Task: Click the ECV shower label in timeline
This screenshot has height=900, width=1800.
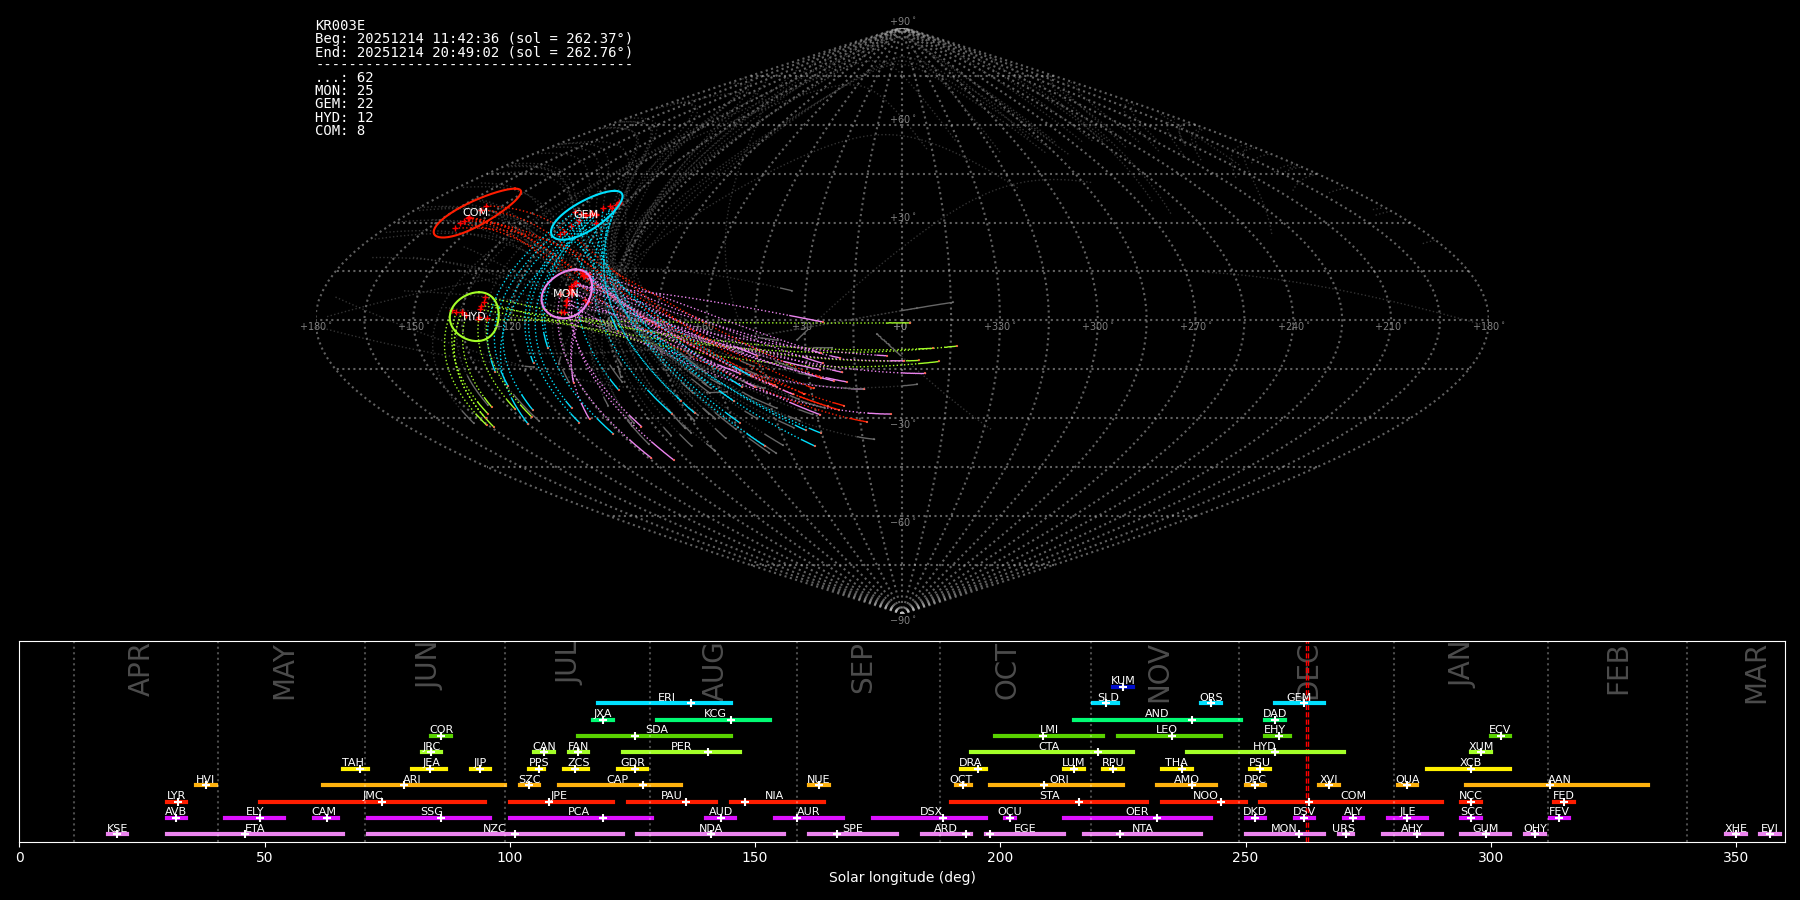Action: point(1499,730)
